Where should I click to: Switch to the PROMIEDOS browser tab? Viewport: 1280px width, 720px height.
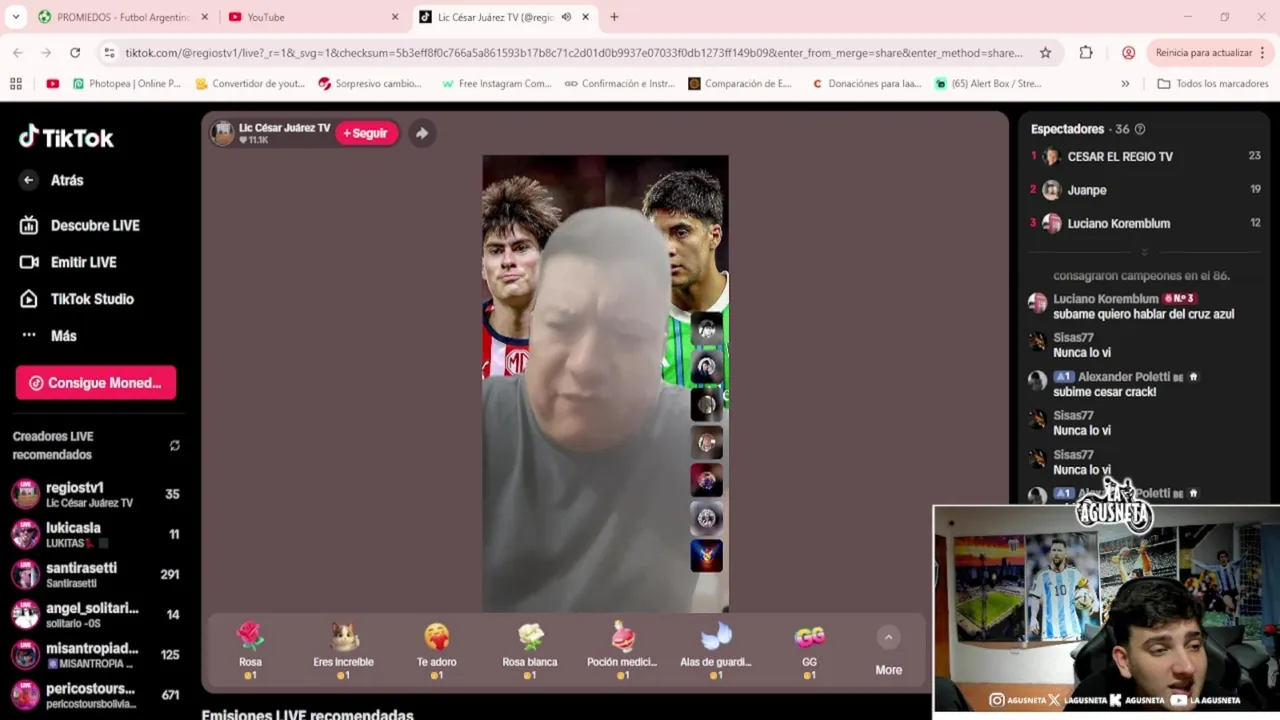(123, 17)
